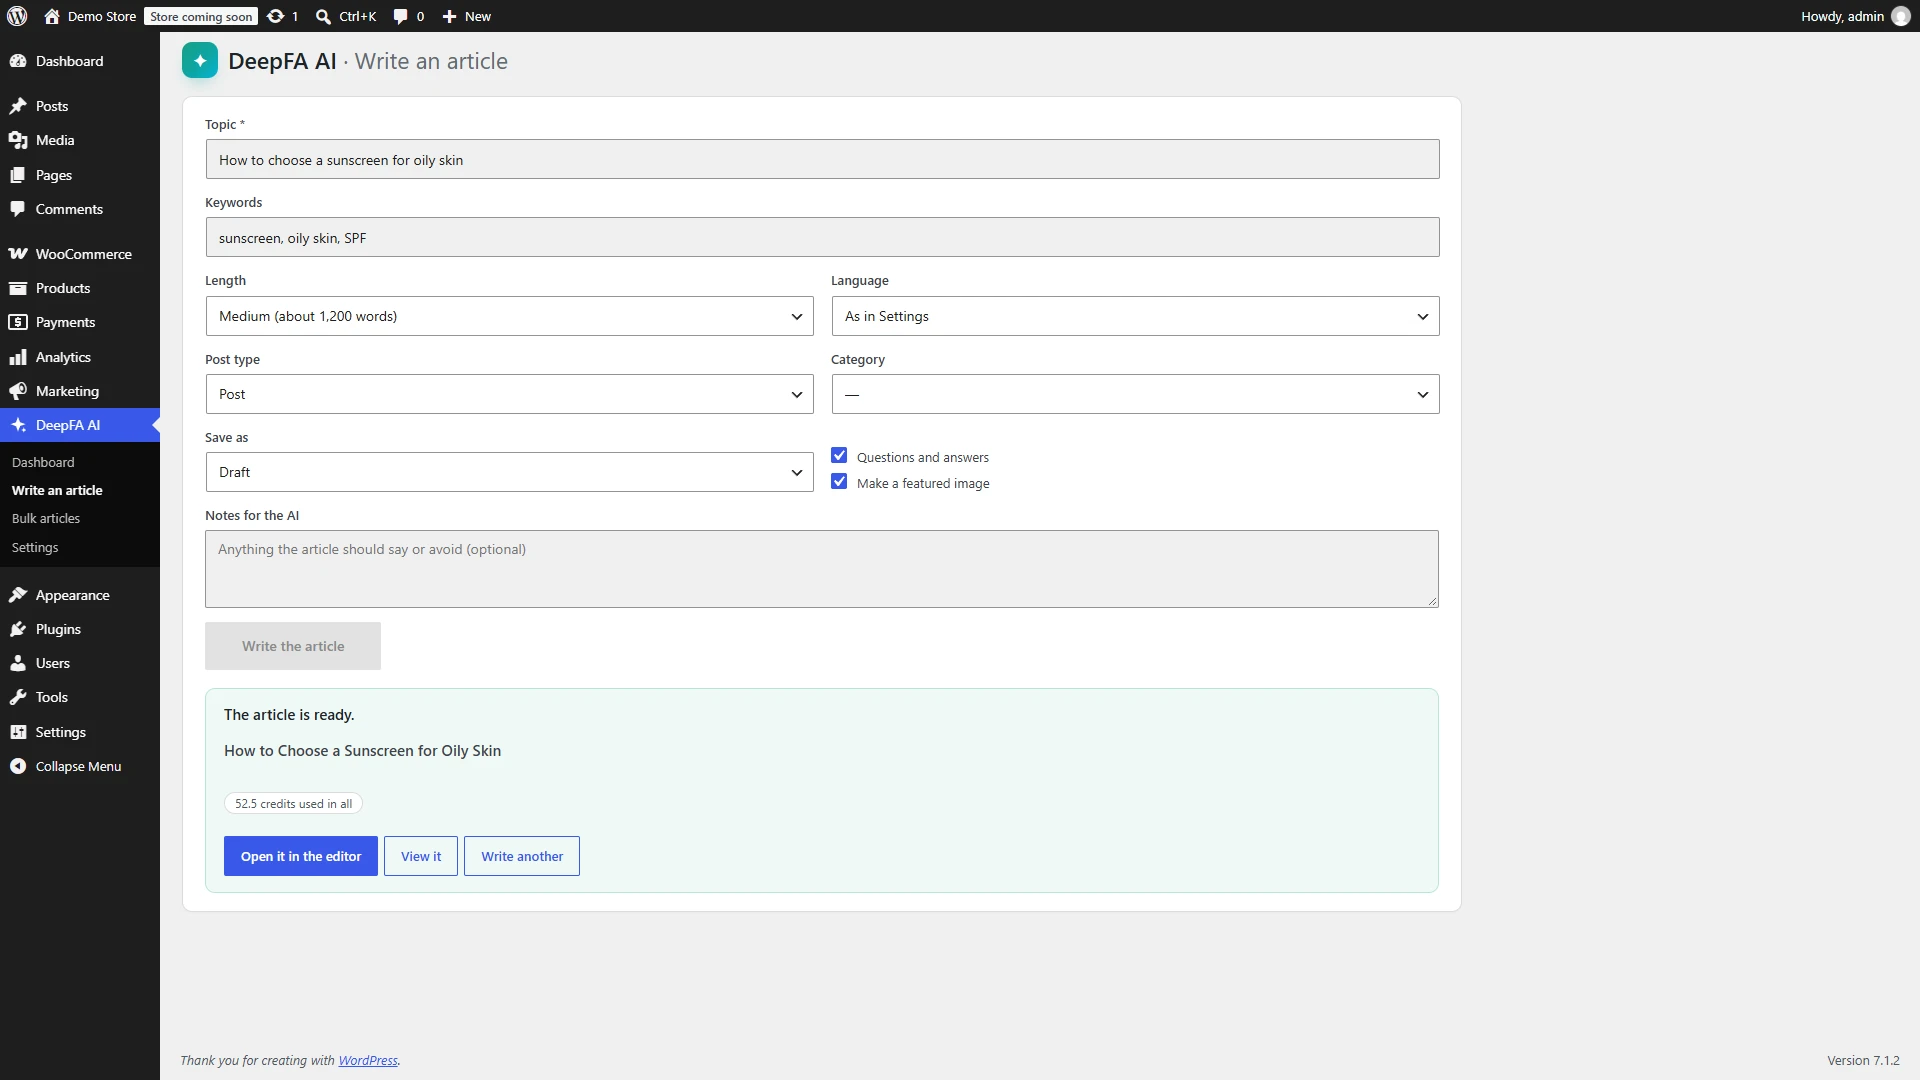Click the View it button
Screen dimensions: 1920x1080
click(x=421, y=856)
